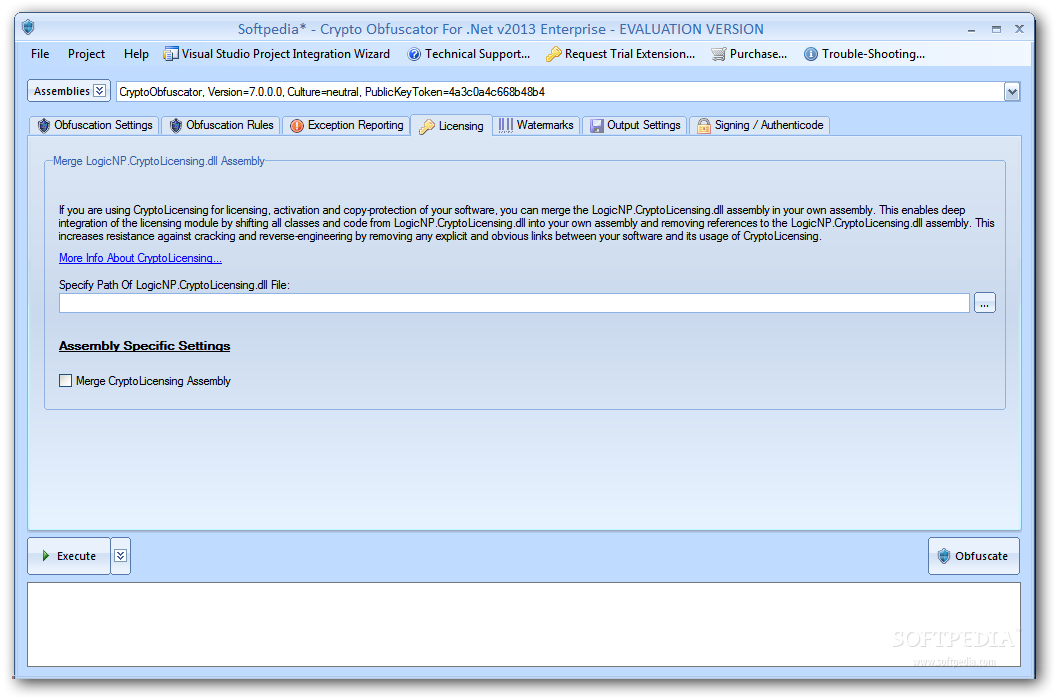Click the Crypto Obfuscator shield icon in title bar

28,28
